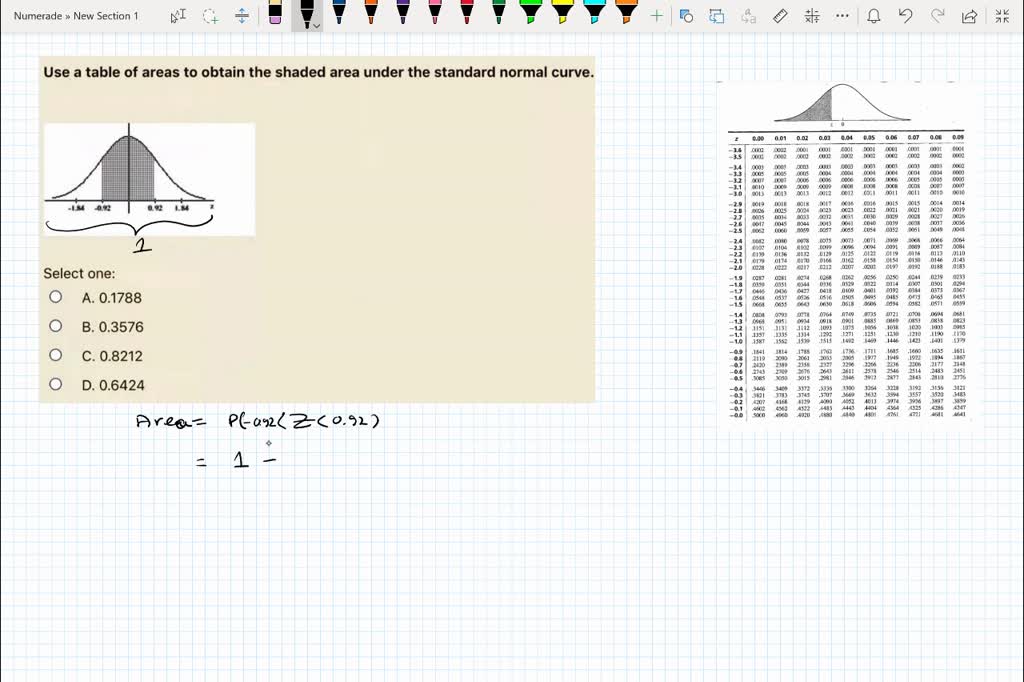
Task: Expand the black pen options chevron
Action: click(317, 25)
